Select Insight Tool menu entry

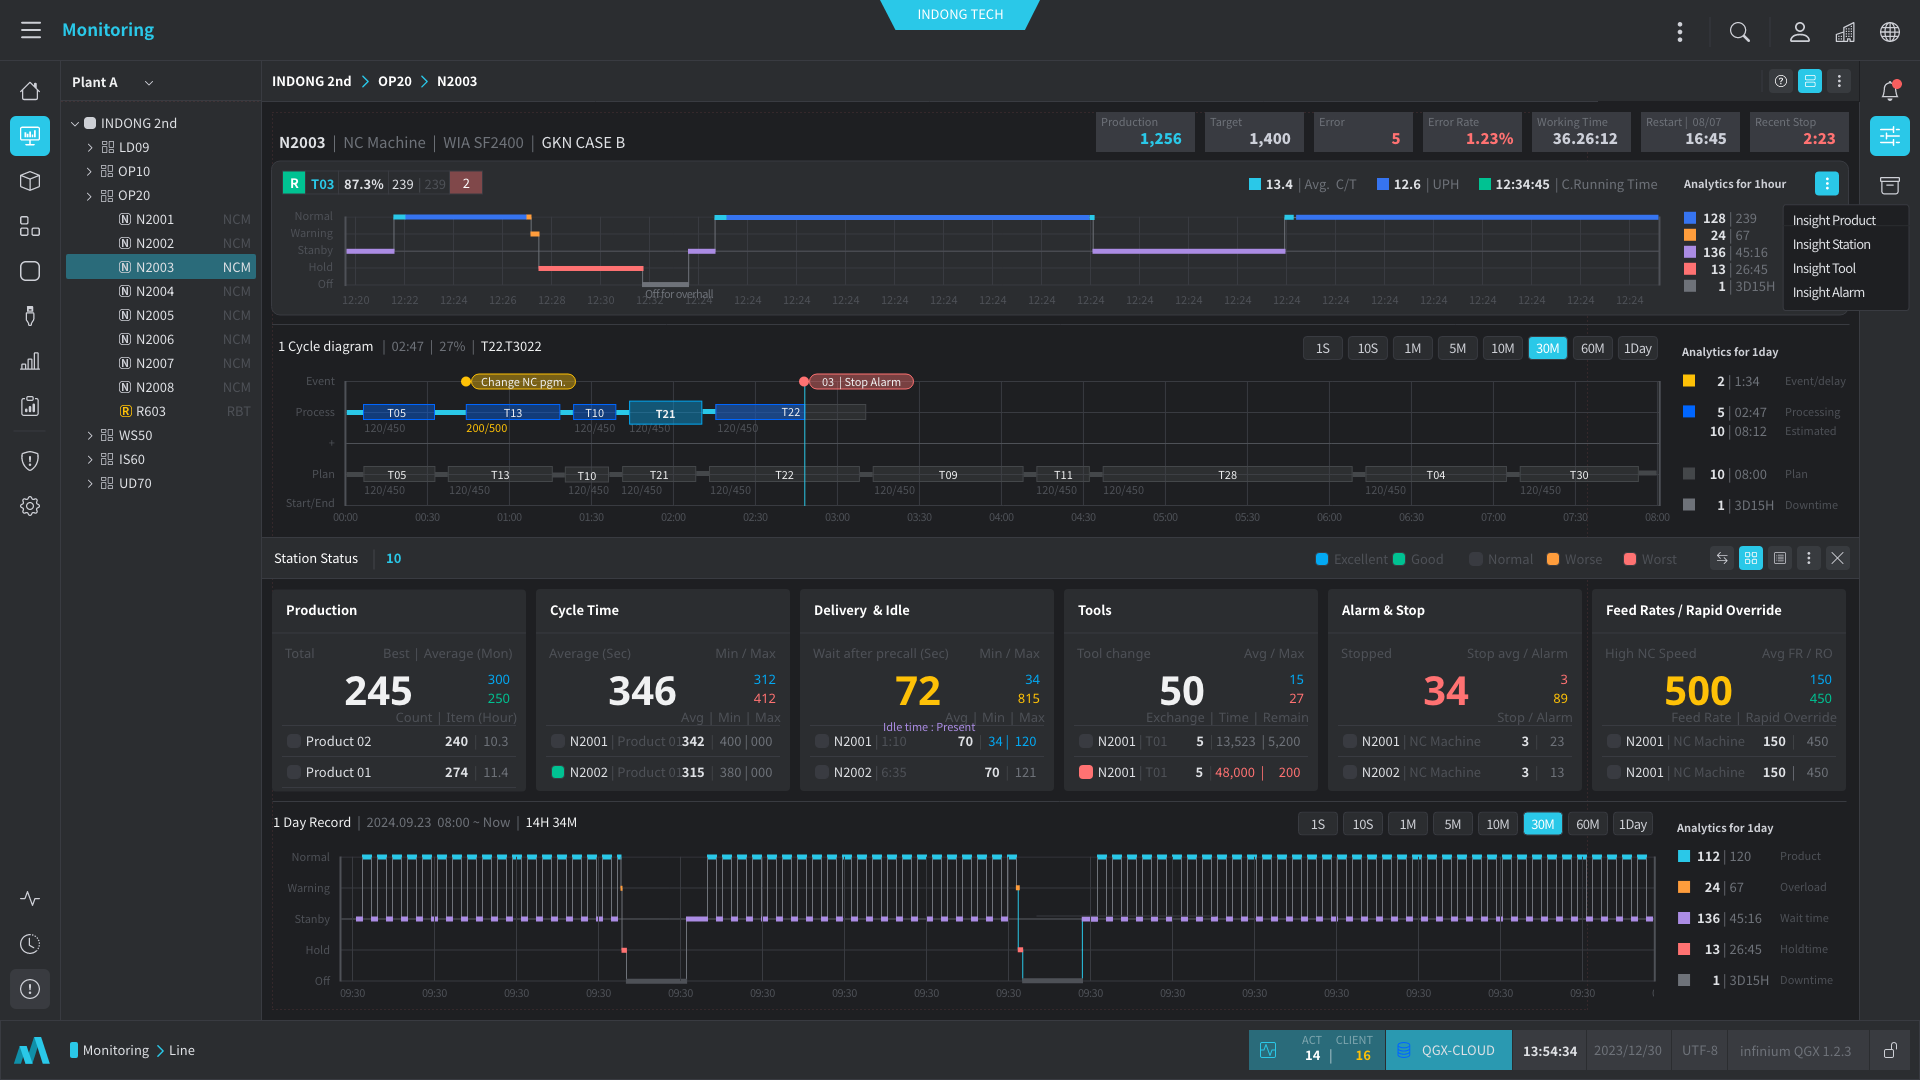[1823, 268]
